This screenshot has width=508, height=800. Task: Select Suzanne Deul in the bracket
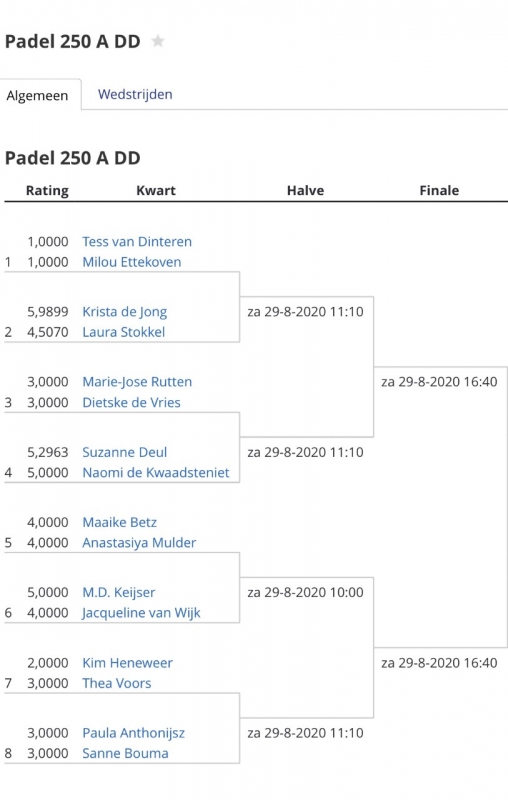click(x=125, y=452)
